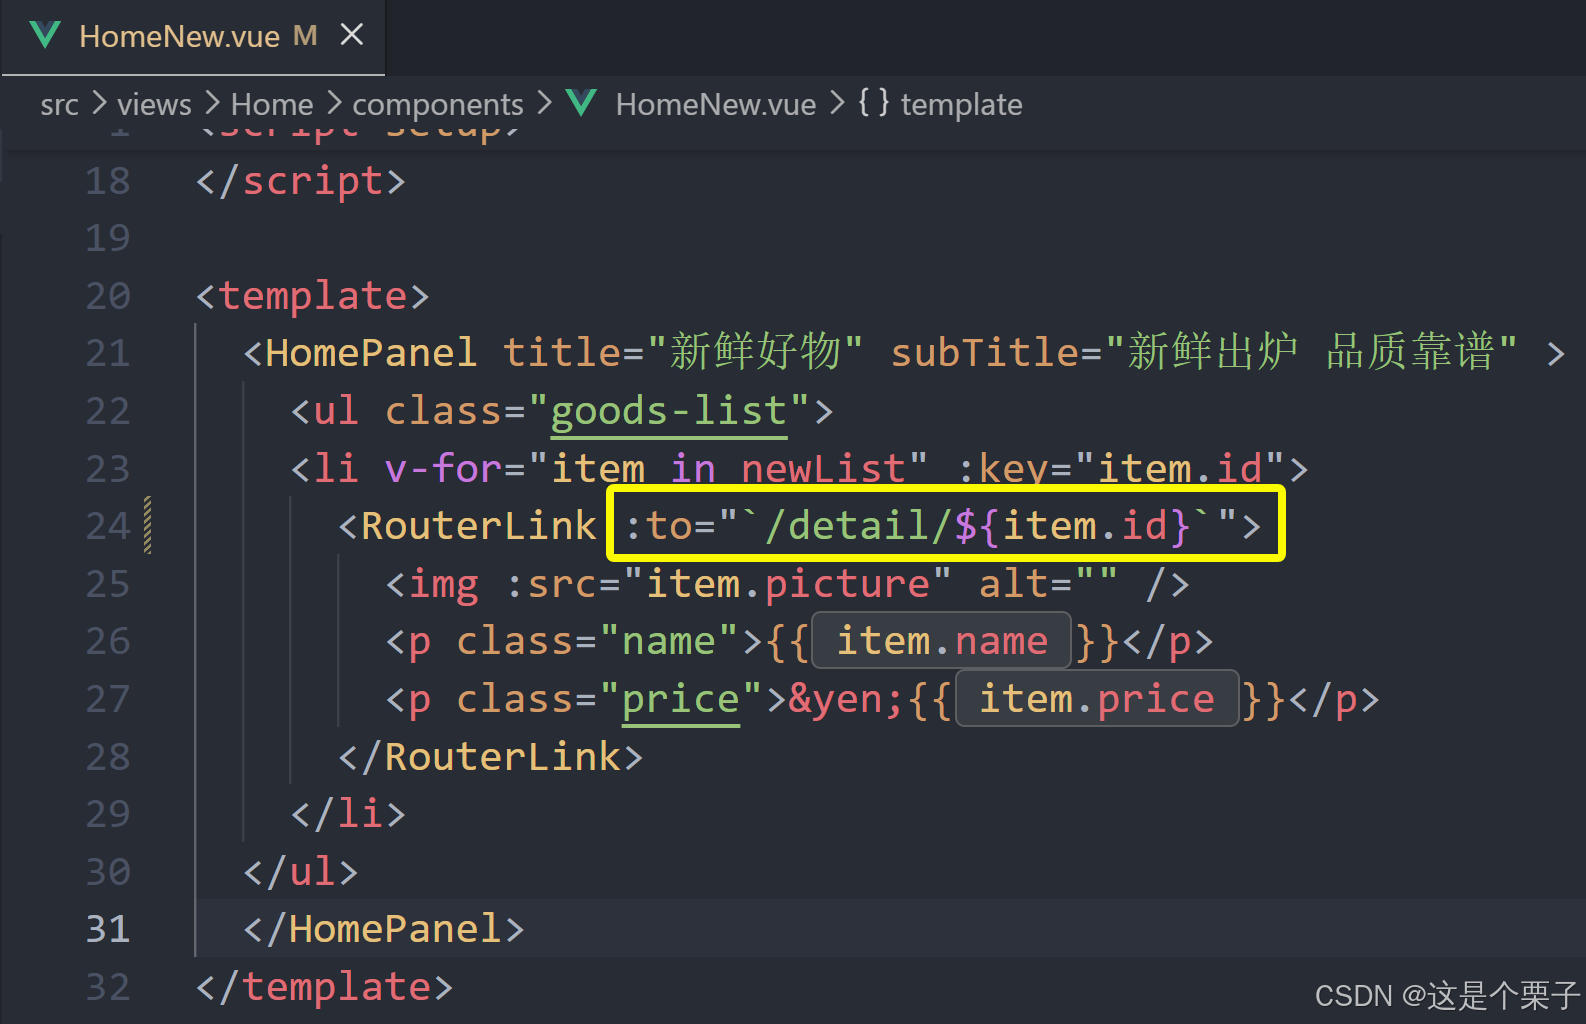The width and height of the screenshot is (1586, 1024).
Task: Click the braces symbol icon in breadcrumb
Action: click(x=873, y=103)
